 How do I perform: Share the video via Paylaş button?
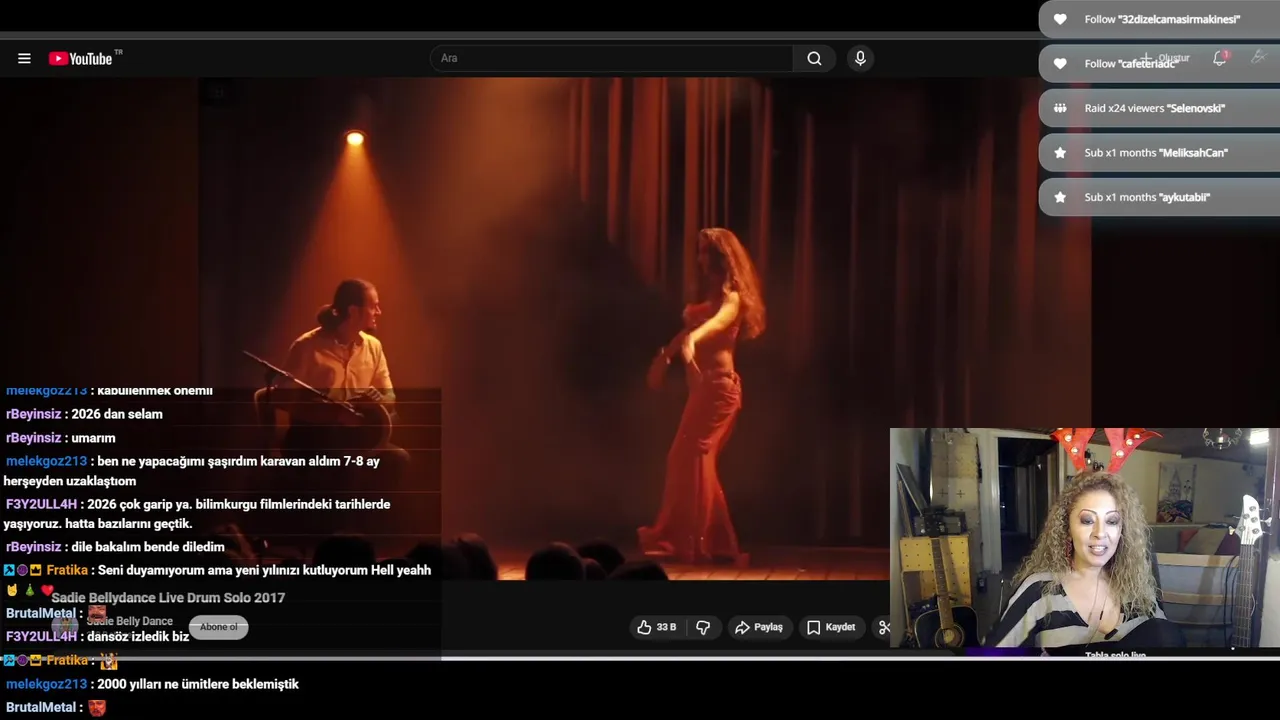pos(759,627)
